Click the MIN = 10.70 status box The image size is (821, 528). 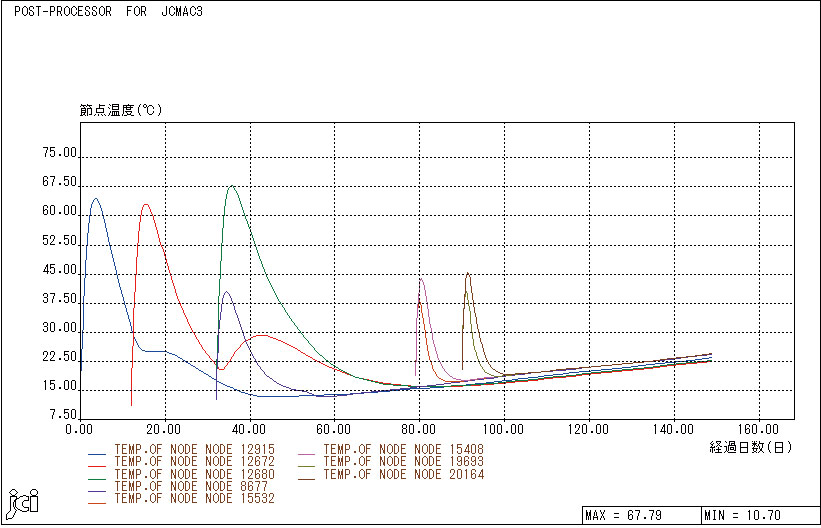tap(760, 516)
